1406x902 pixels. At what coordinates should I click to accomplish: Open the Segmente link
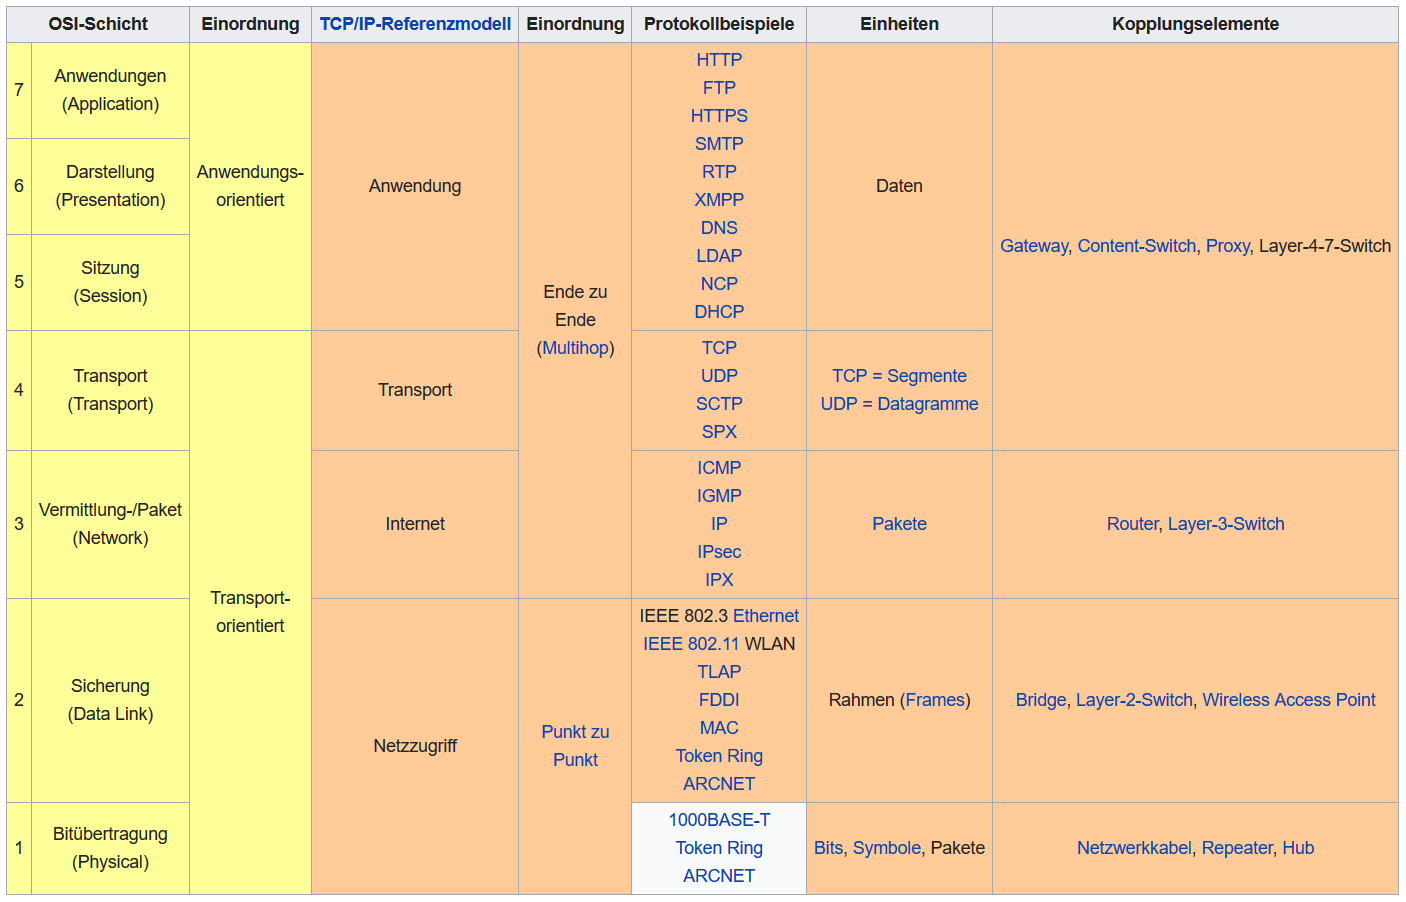click(927, 376)
